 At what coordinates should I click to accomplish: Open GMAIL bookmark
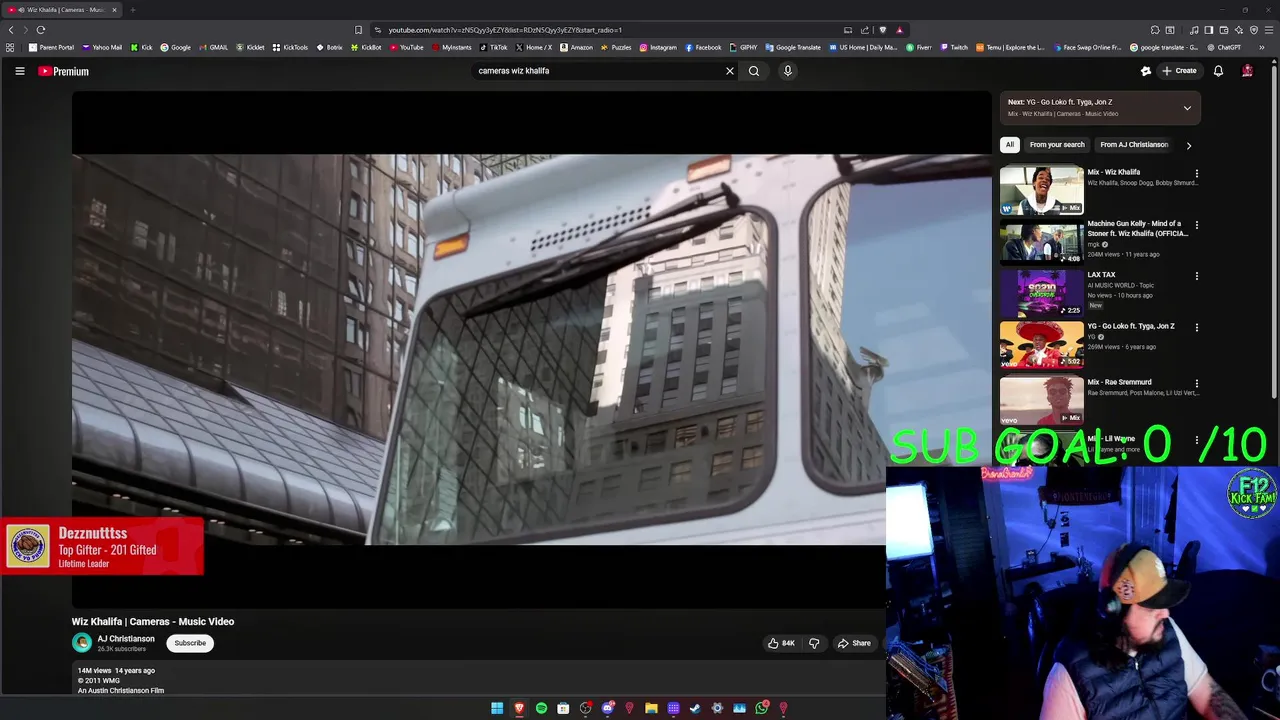point(213,47)
